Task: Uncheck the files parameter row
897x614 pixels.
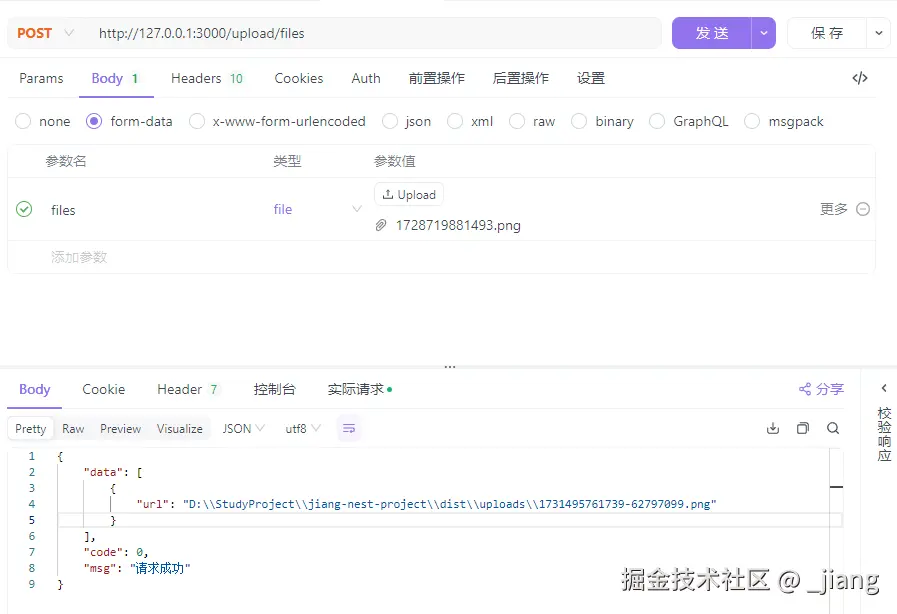Action: (x=22, y=209)
